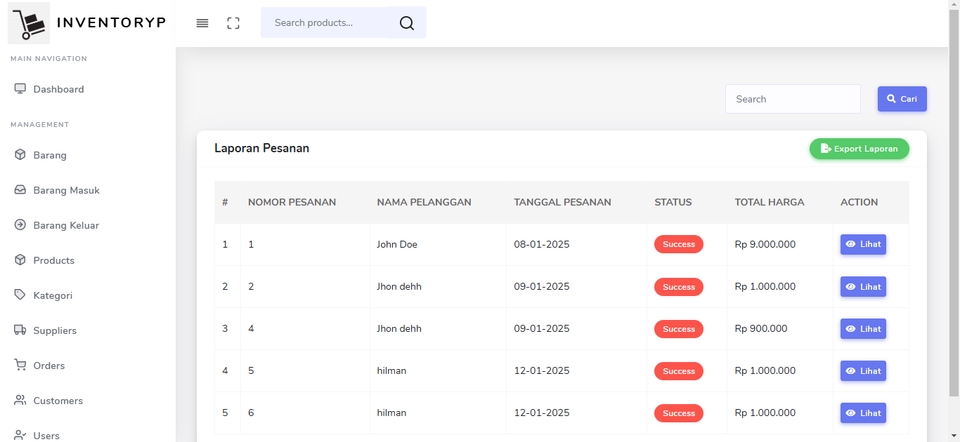This screenshot has width=960, height=442.
Task: Export the report with Export Laporan
Action: coord(859,149)
